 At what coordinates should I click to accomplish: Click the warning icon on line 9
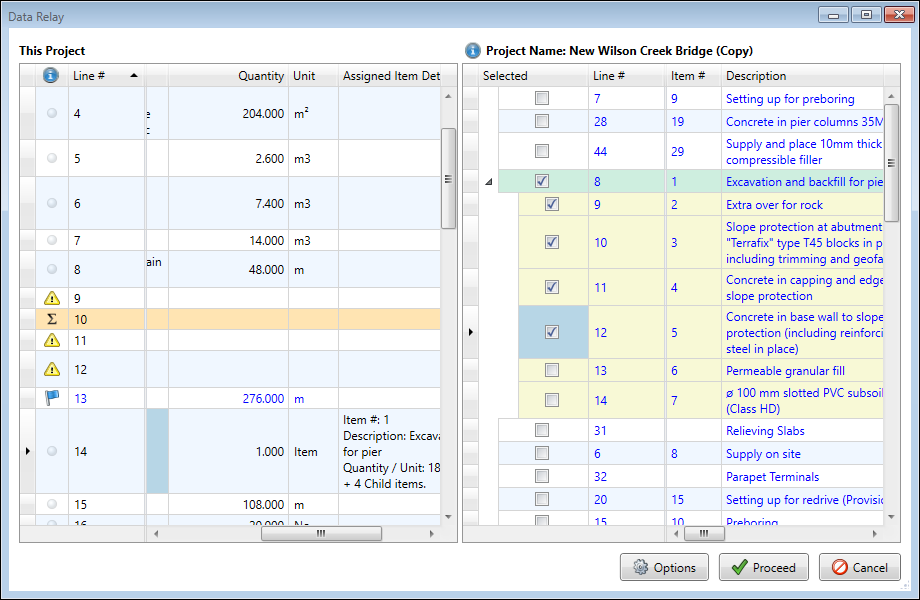tap(52, 298)
